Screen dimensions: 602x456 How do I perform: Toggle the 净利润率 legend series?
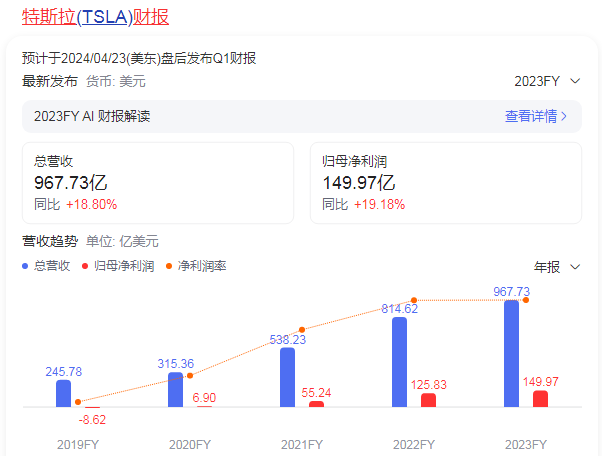tap(196, 266)
